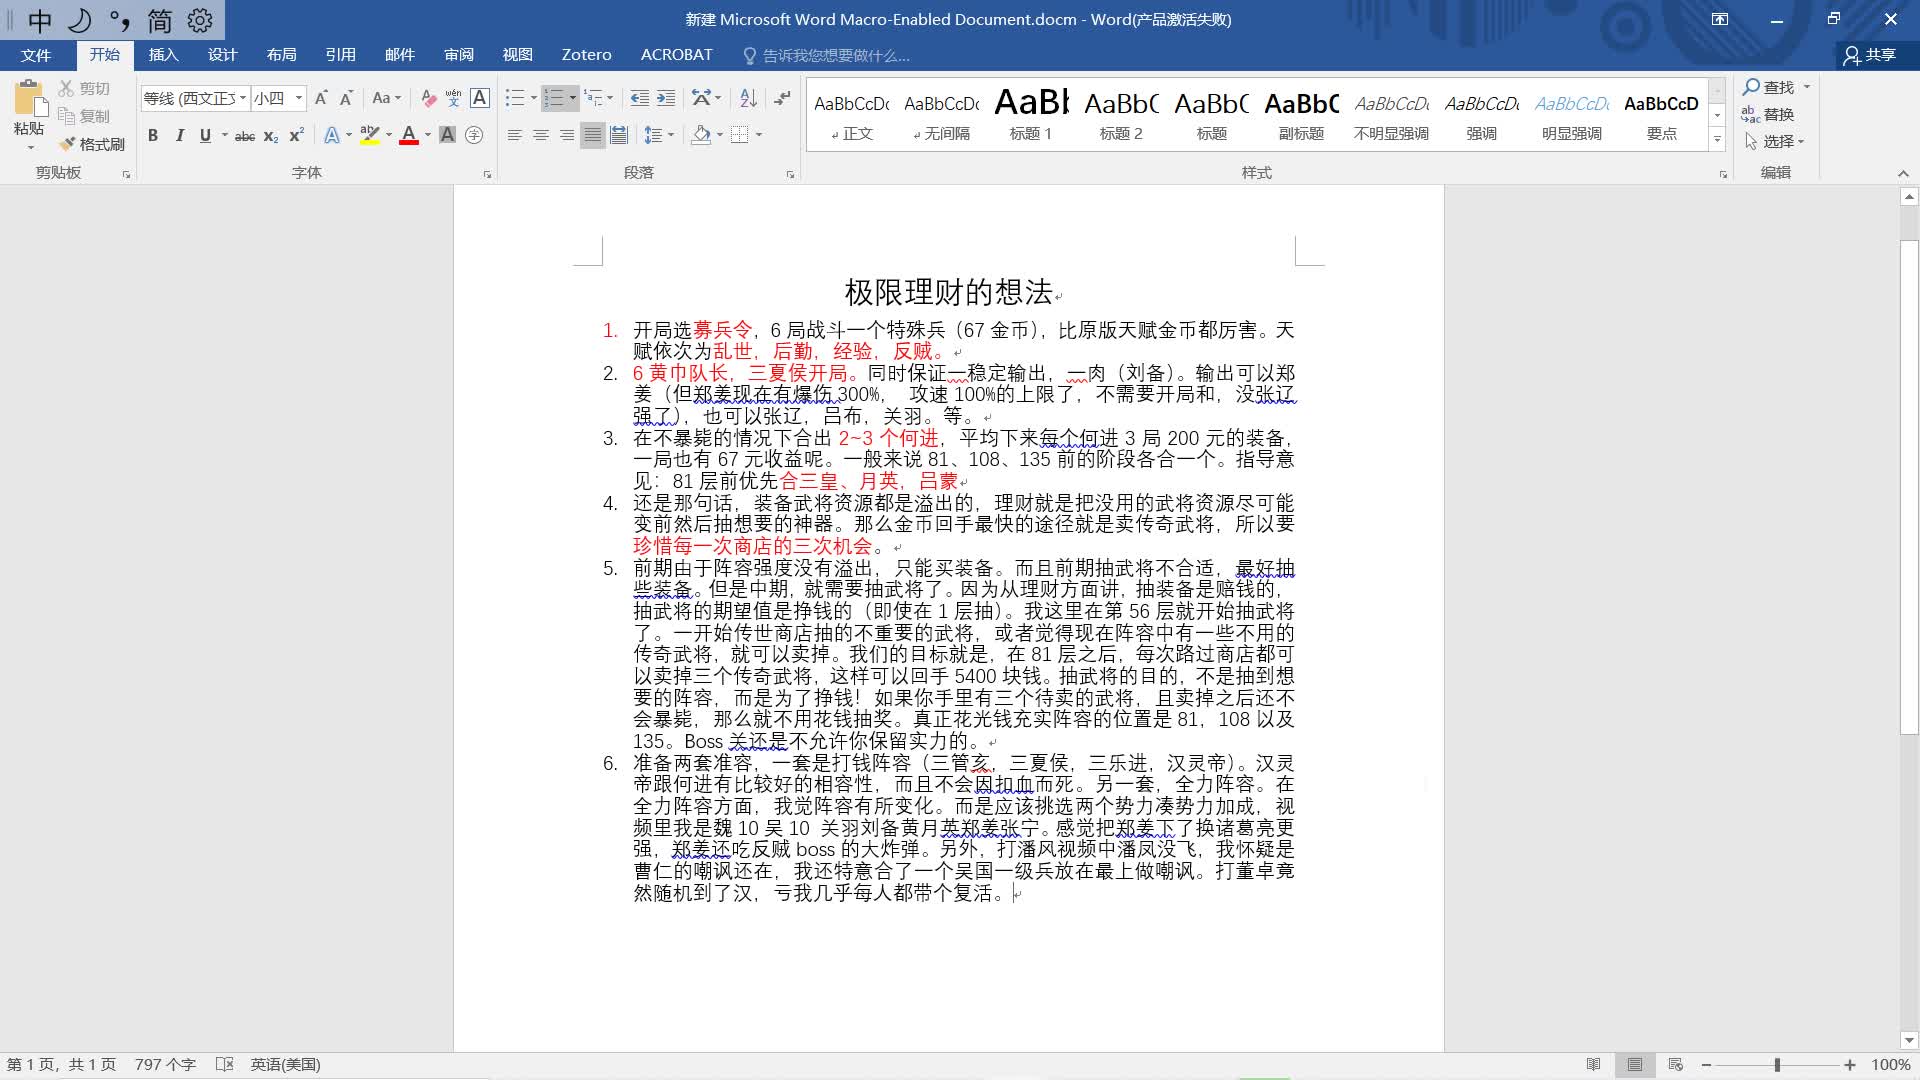Click the Tell me search box
This screenshot has width=1920, height=1080.
pyautogui.click(x=836, y=55)
